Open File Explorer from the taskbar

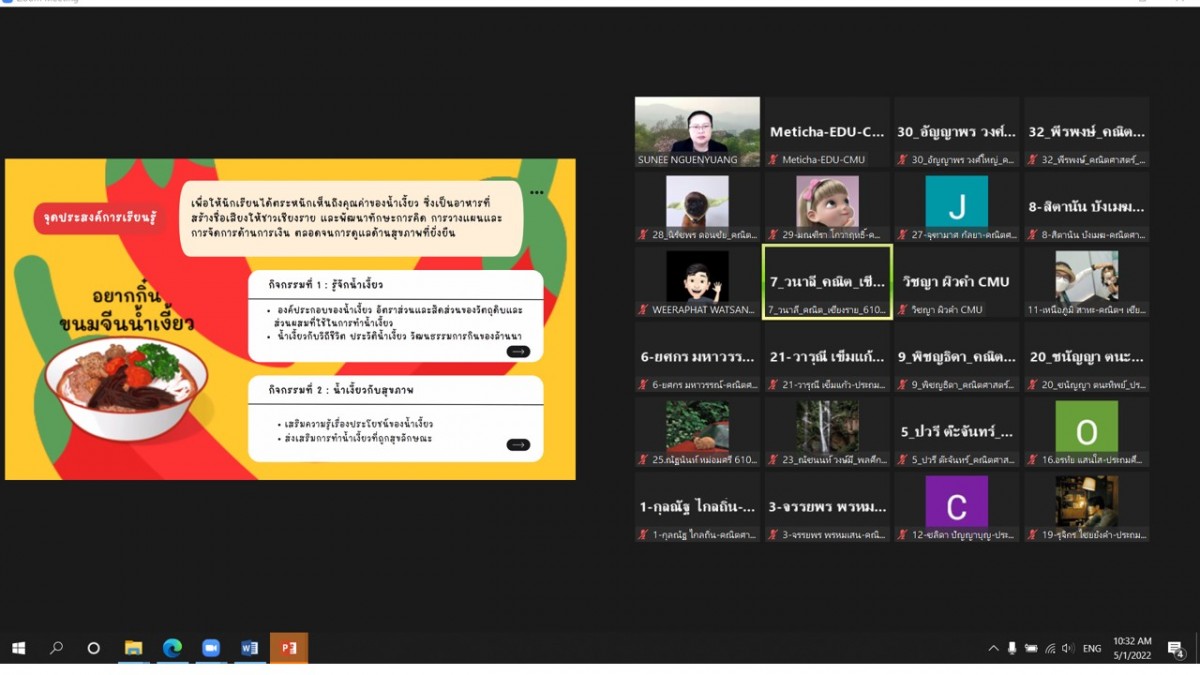click(x=133, y=648)
